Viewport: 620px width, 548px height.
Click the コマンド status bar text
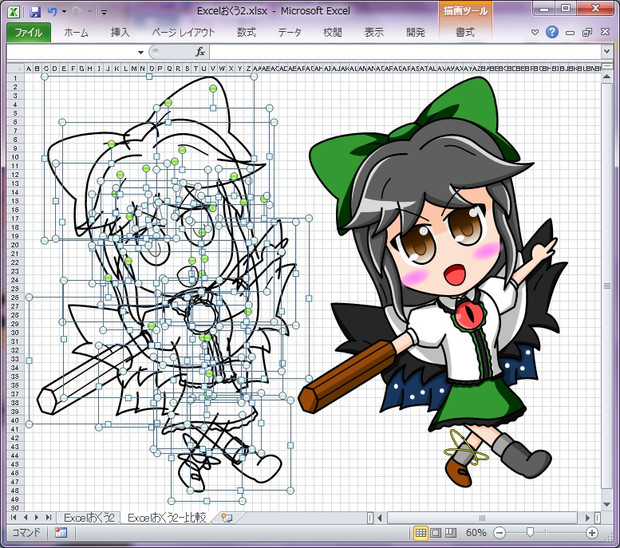(x=26, y=533)
